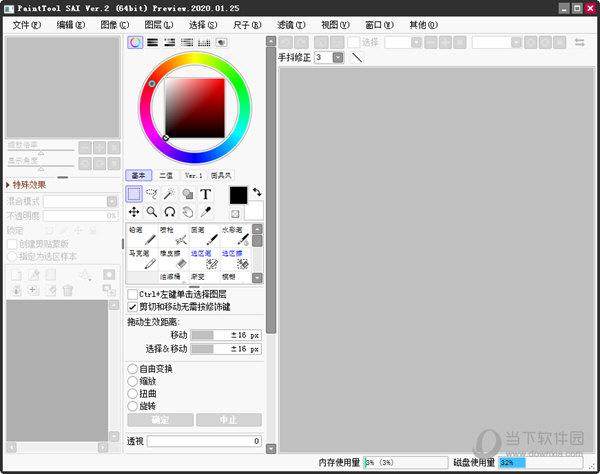Choose the 水彩笔 watercolor brush

236,235
